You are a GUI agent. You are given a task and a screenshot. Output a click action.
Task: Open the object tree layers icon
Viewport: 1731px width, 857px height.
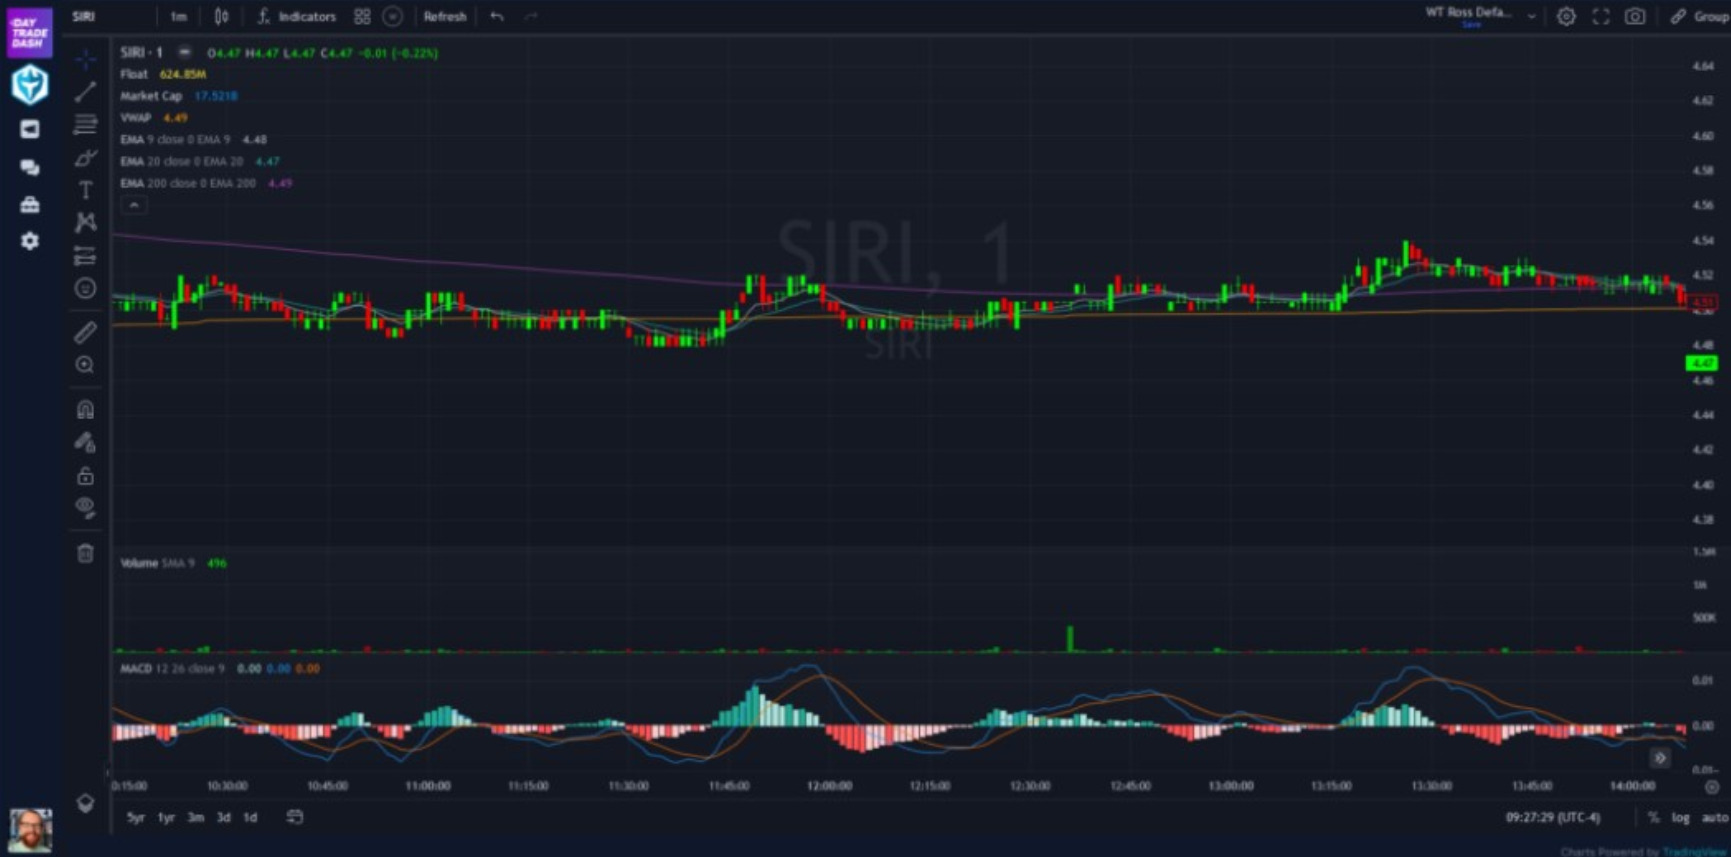[x=86, y=803]
